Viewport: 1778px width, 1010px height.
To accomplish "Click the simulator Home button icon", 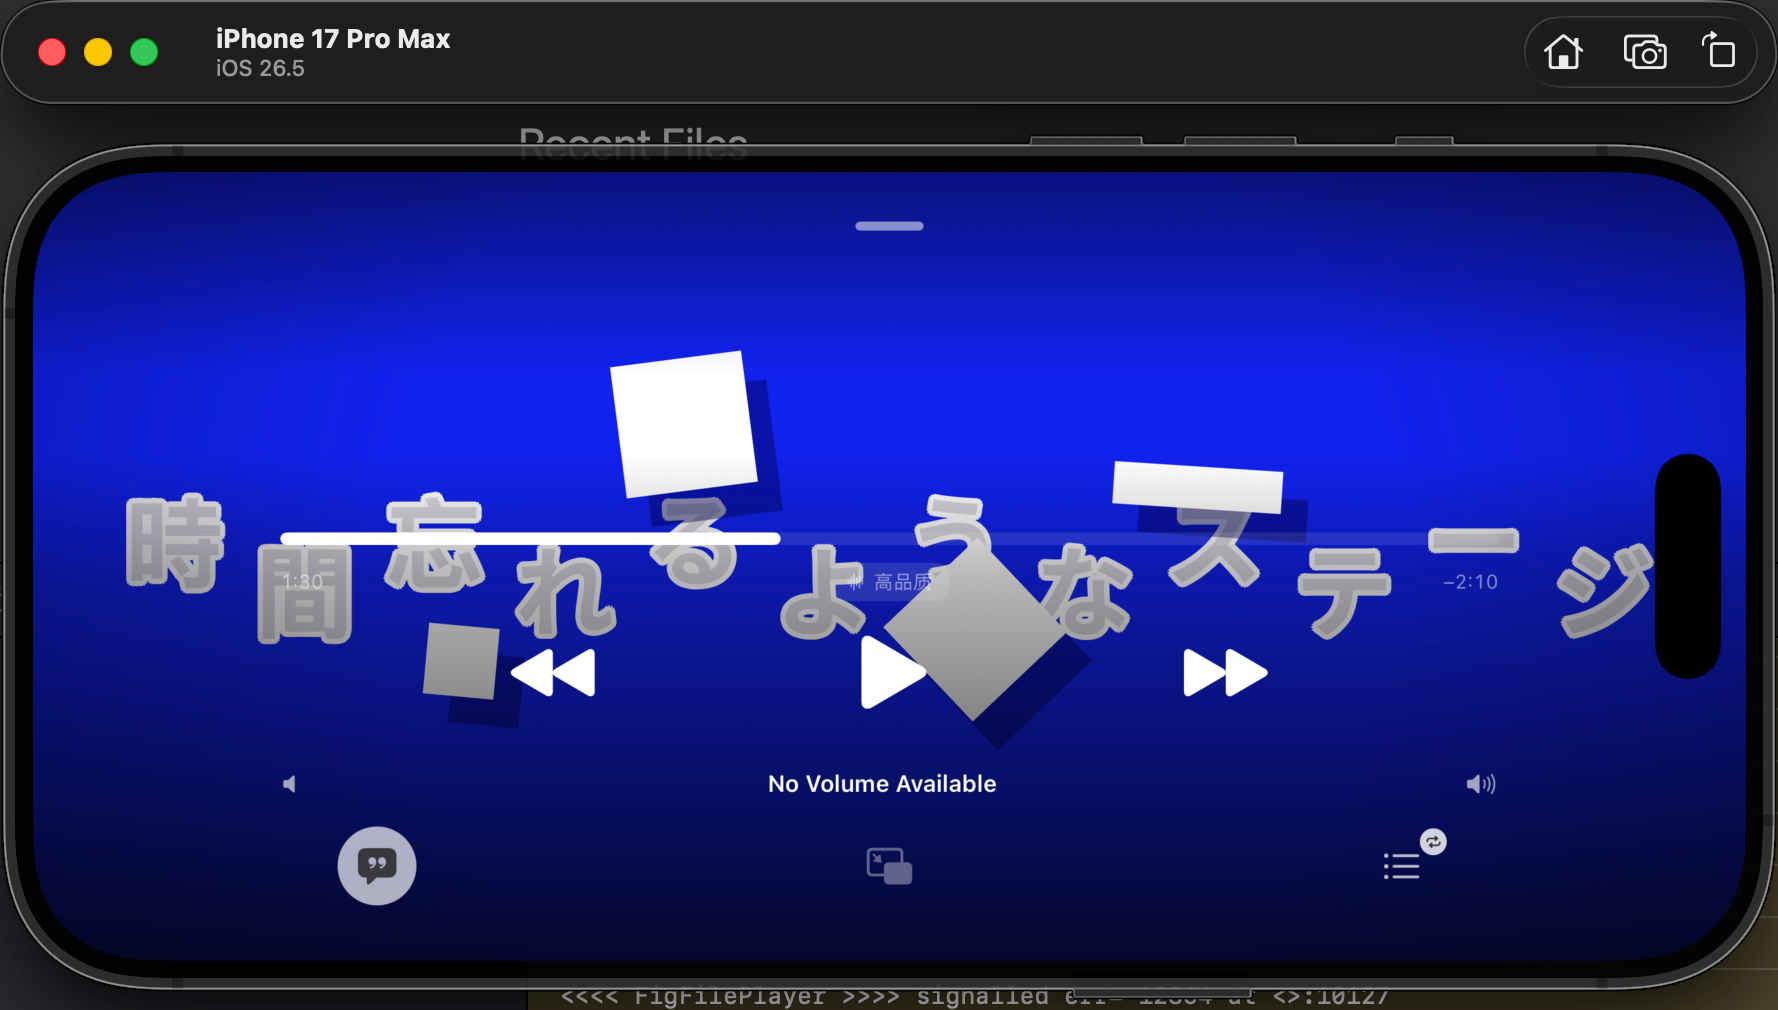I will coord(1563,52).
